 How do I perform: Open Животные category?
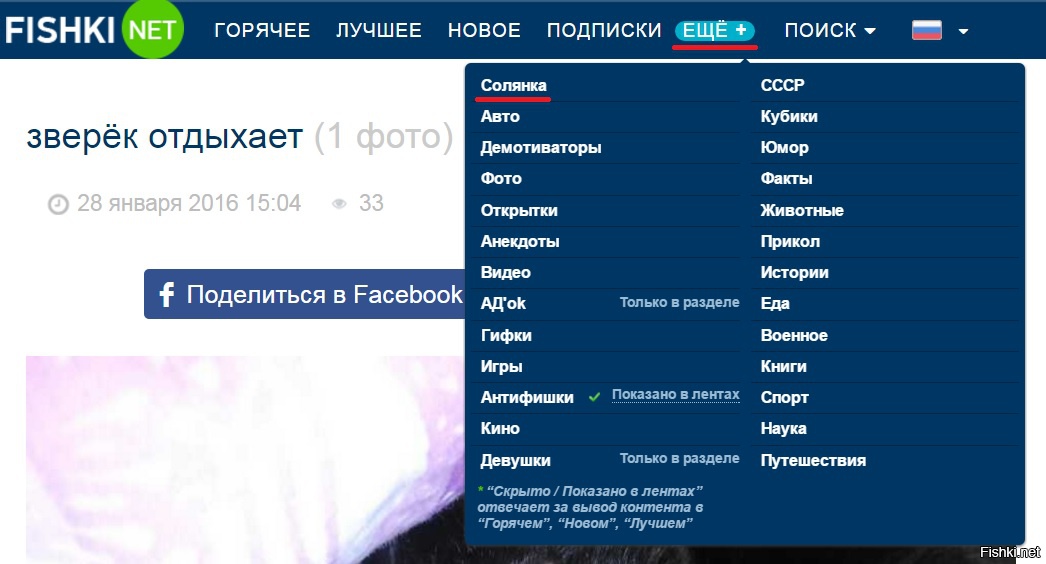click(802, 210)
